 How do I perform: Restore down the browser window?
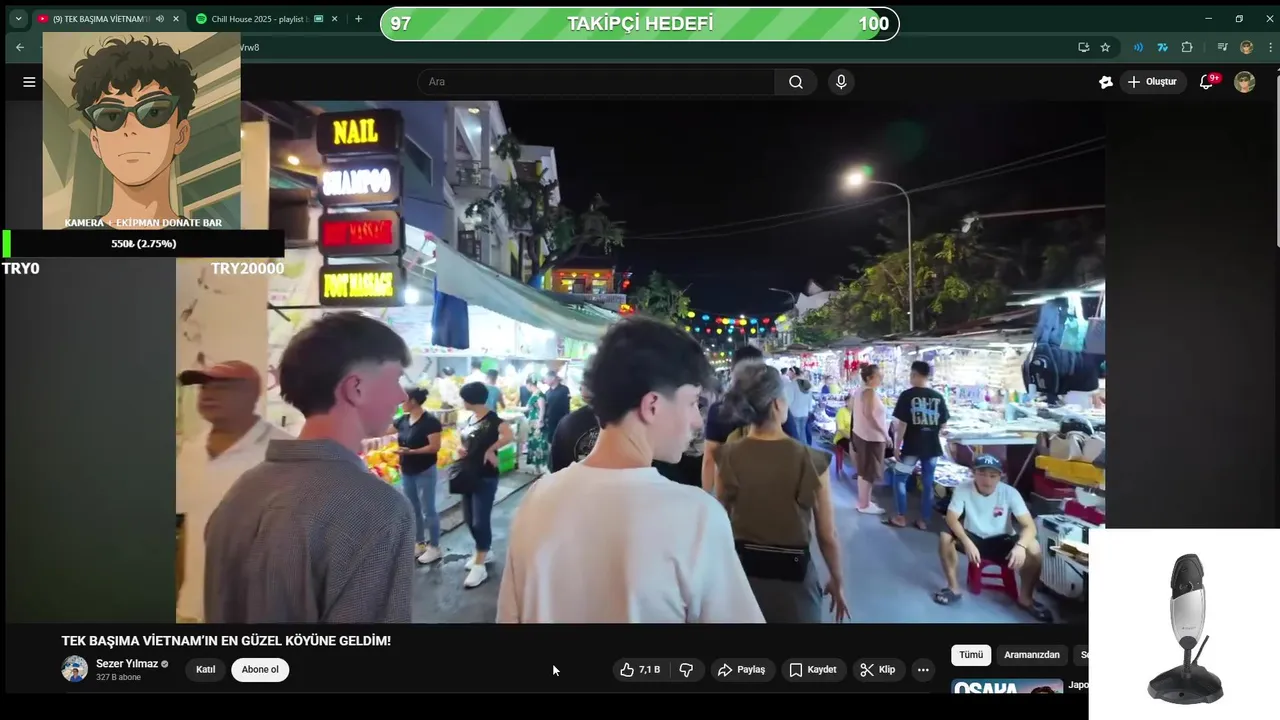pyautogui.click(x=1239, y=19)
